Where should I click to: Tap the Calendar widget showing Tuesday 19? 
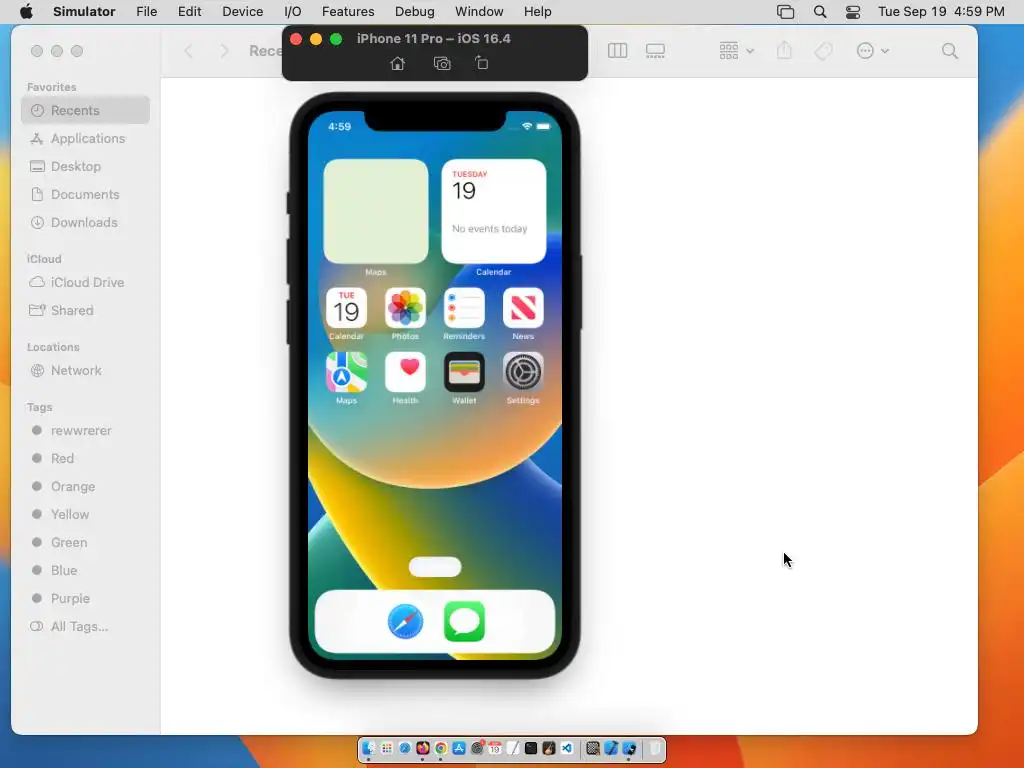click(494, 211)
